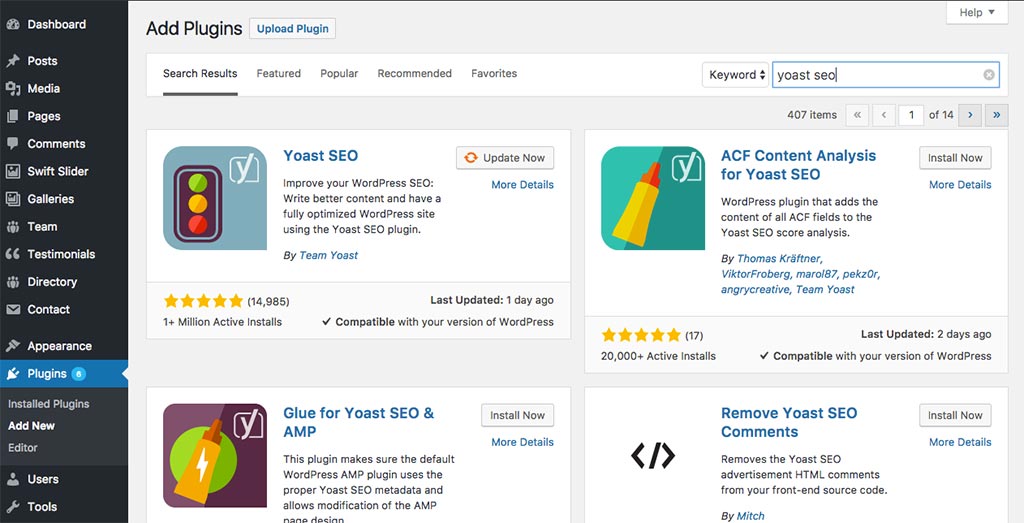Viewport: 1024px width, 523px height.
Task: Switch to the Popular tab
Action: (339, 74)
